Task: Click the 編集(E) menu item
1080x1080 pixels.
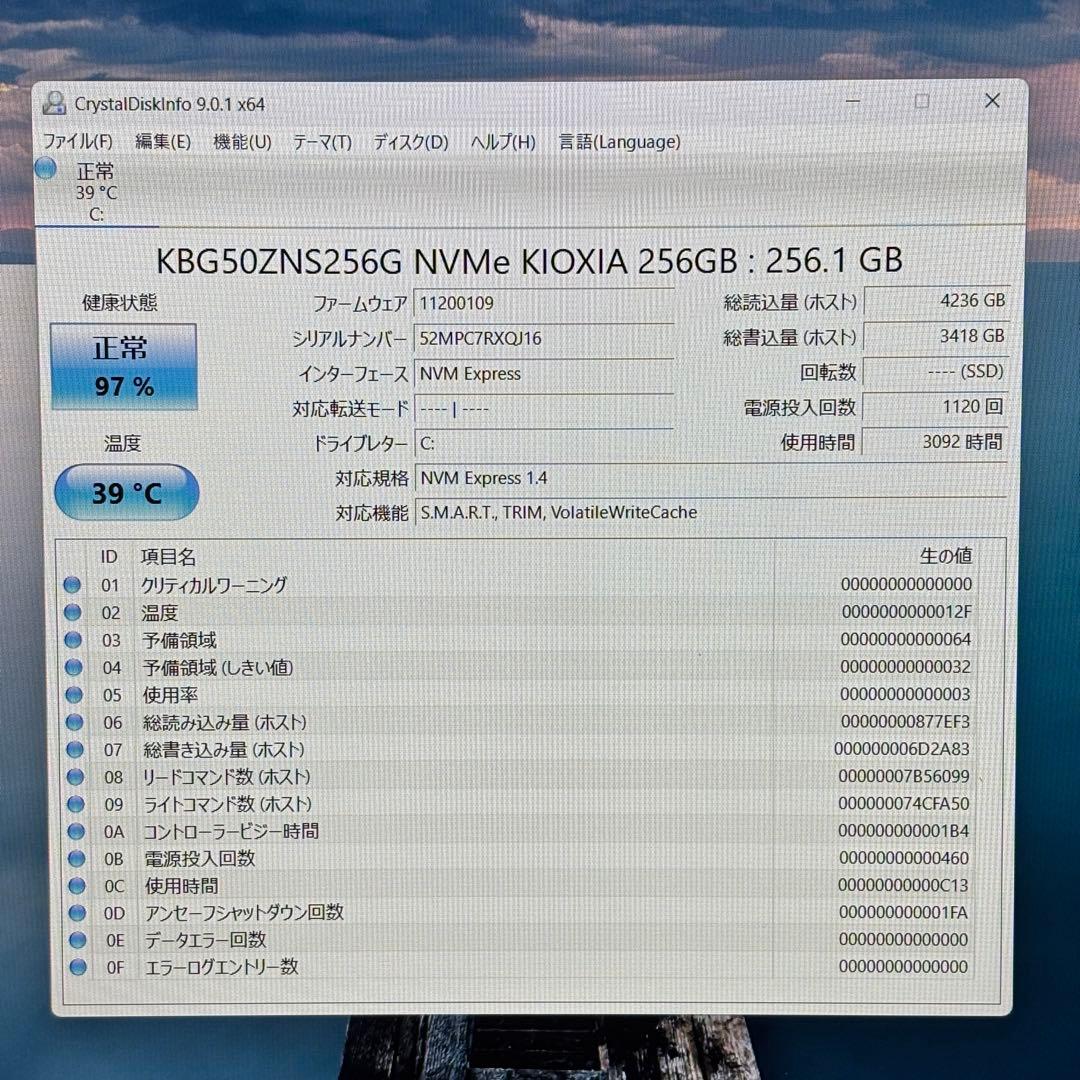Action: 162,142
